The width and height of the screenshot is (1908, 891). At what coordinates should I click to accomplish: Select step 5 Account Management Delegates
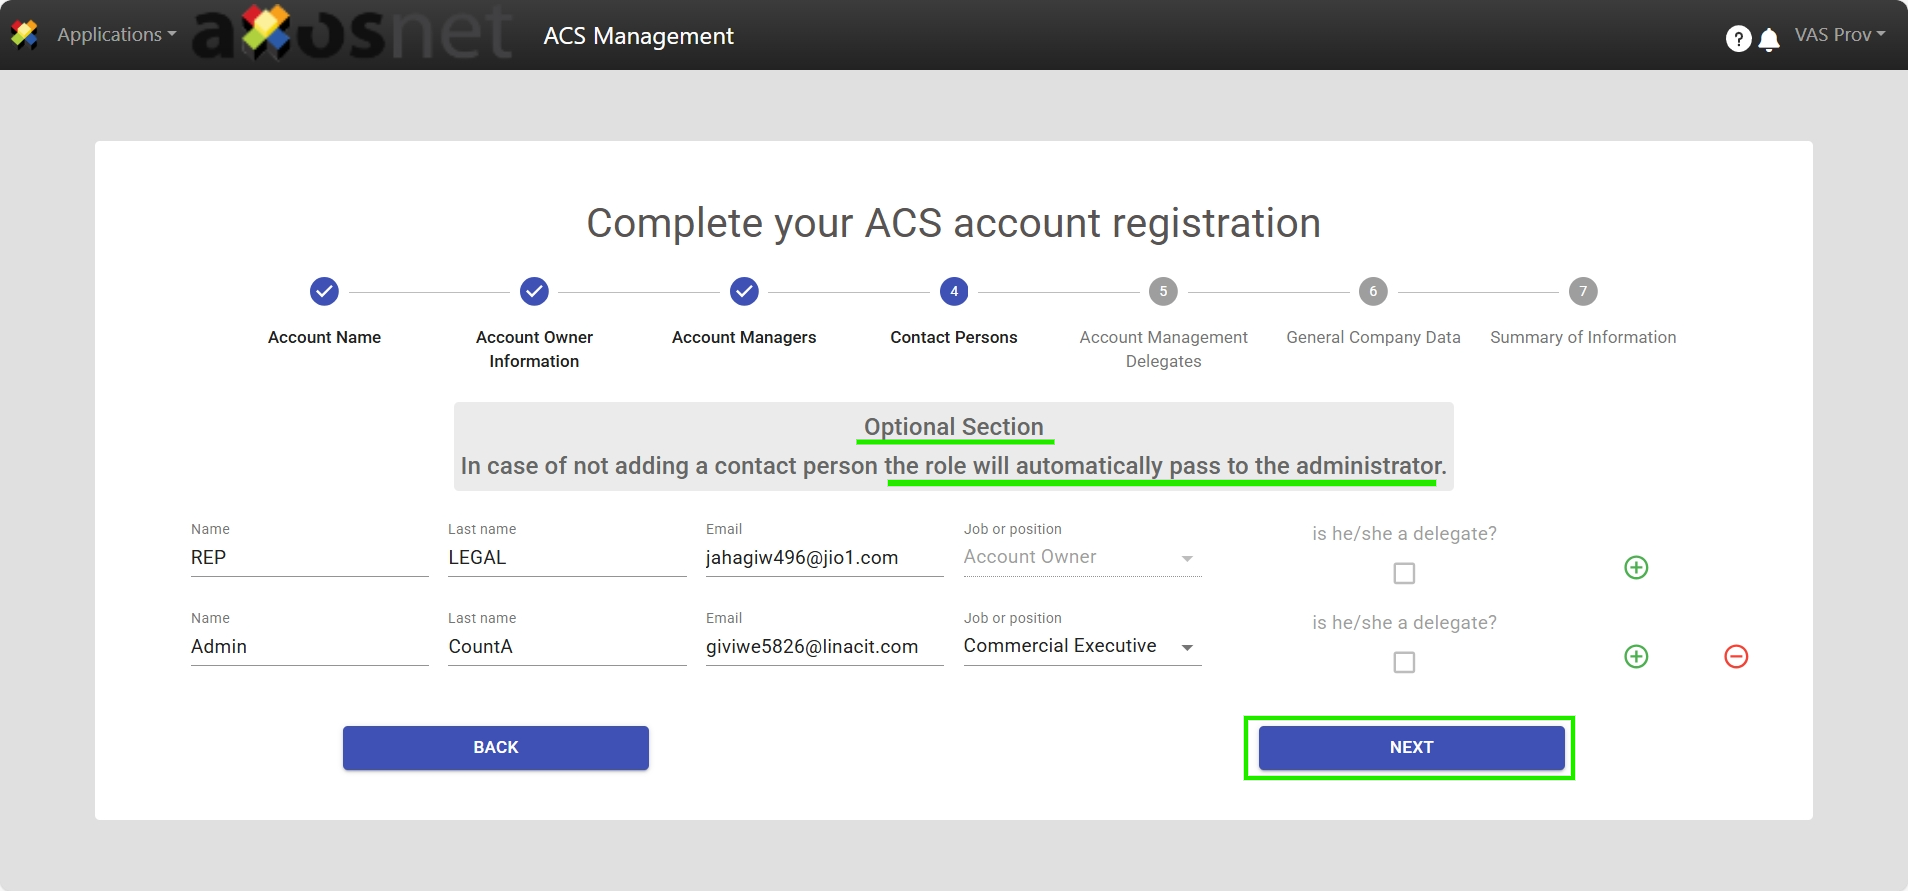pos(1163,292)
